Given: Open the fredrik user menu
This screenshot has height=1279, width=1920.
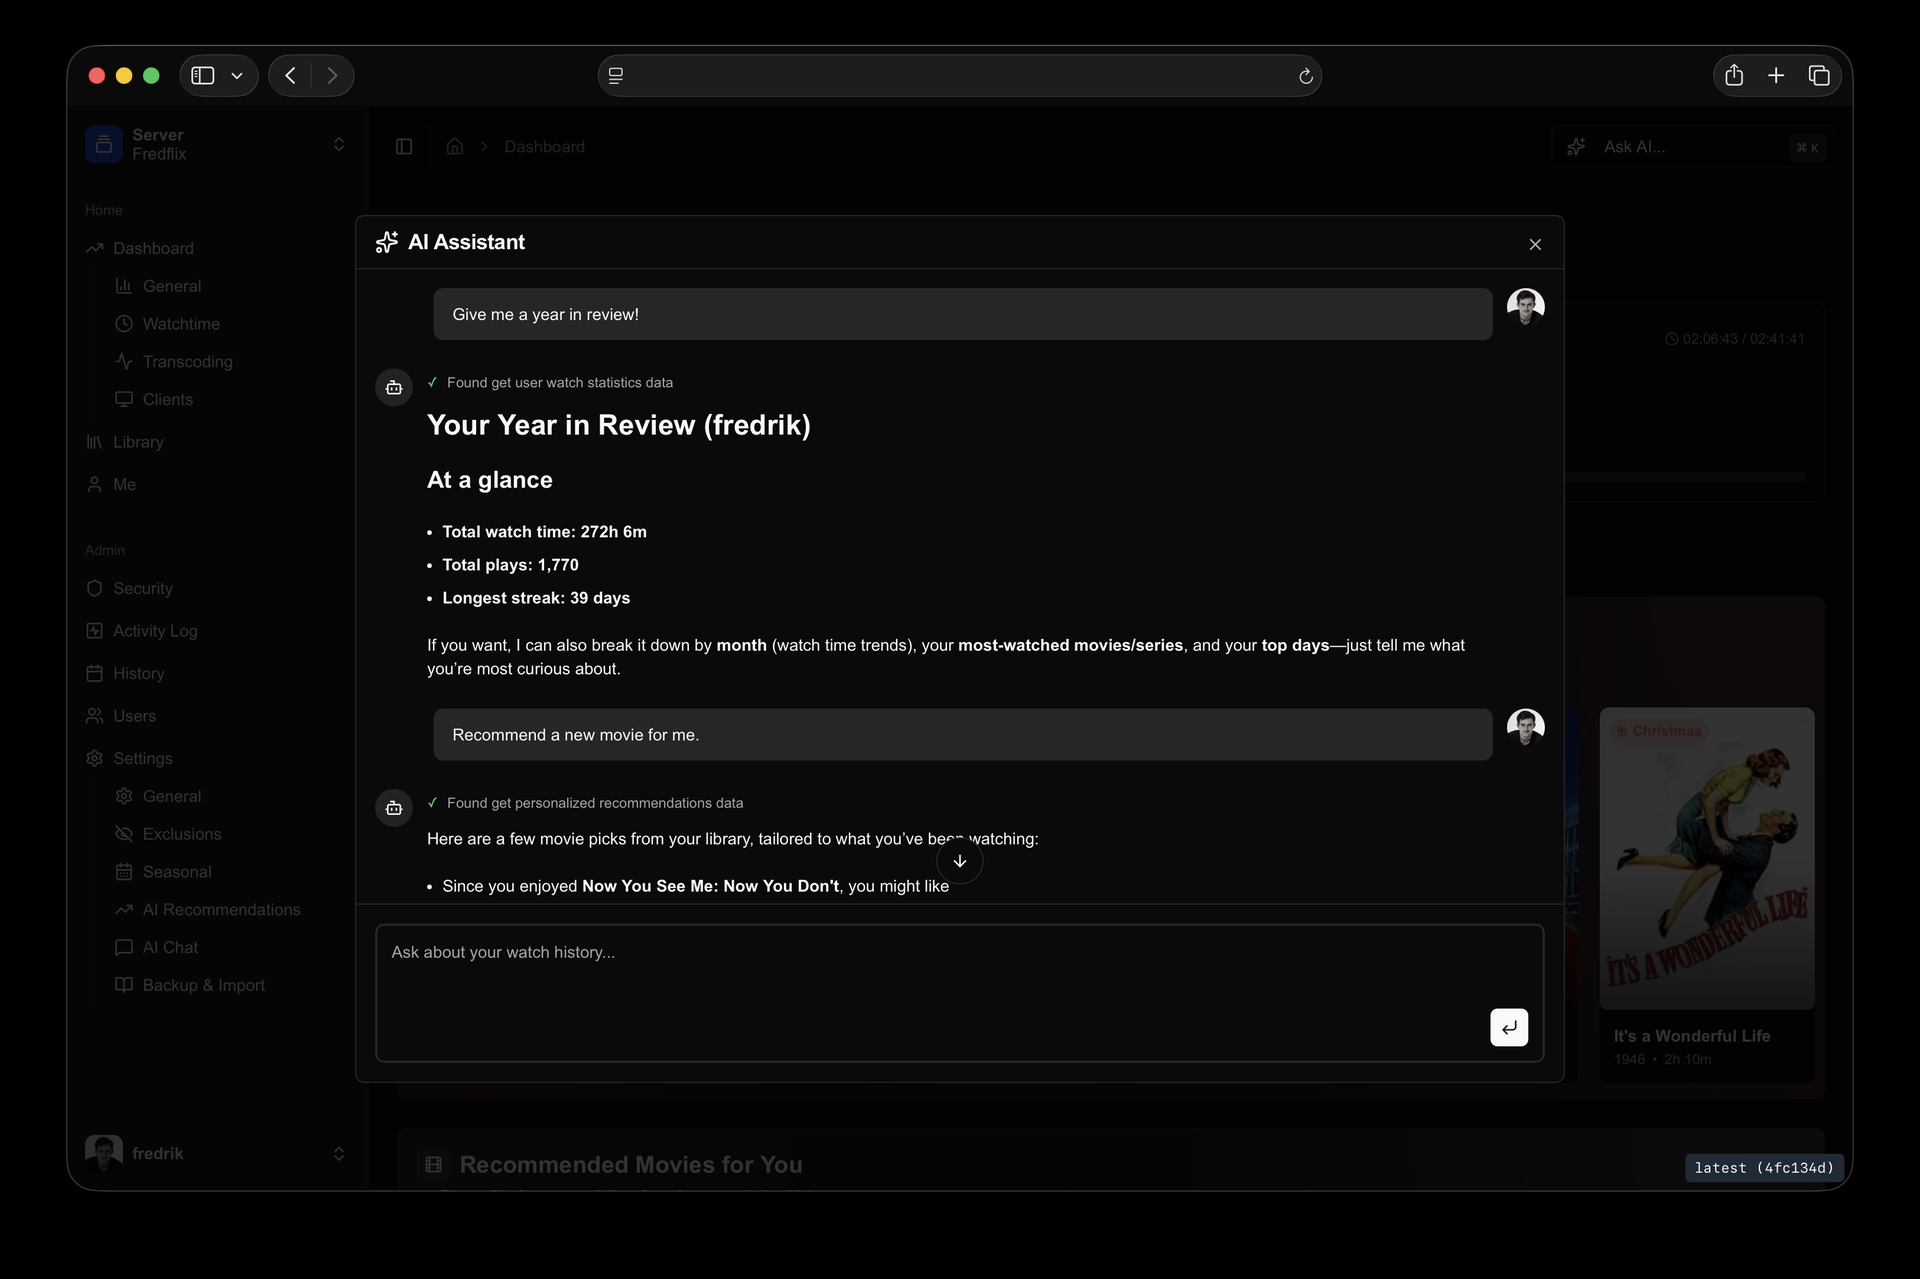Looking at the screenshot, I should pyautogui.click(x=216, y=1153).
